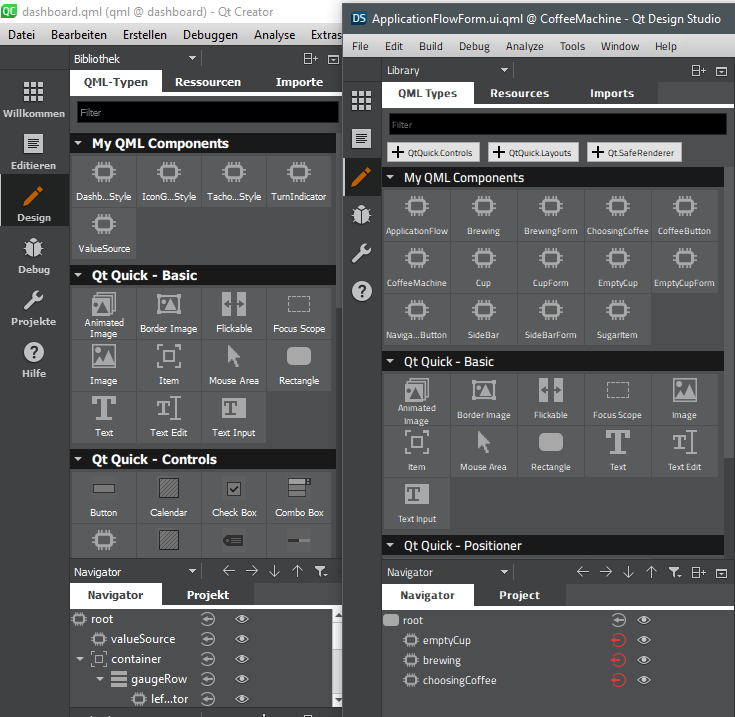Screen dimensions: 735x717
Task: Toggle visibility of emptyCup item
Action: [644, 640]
